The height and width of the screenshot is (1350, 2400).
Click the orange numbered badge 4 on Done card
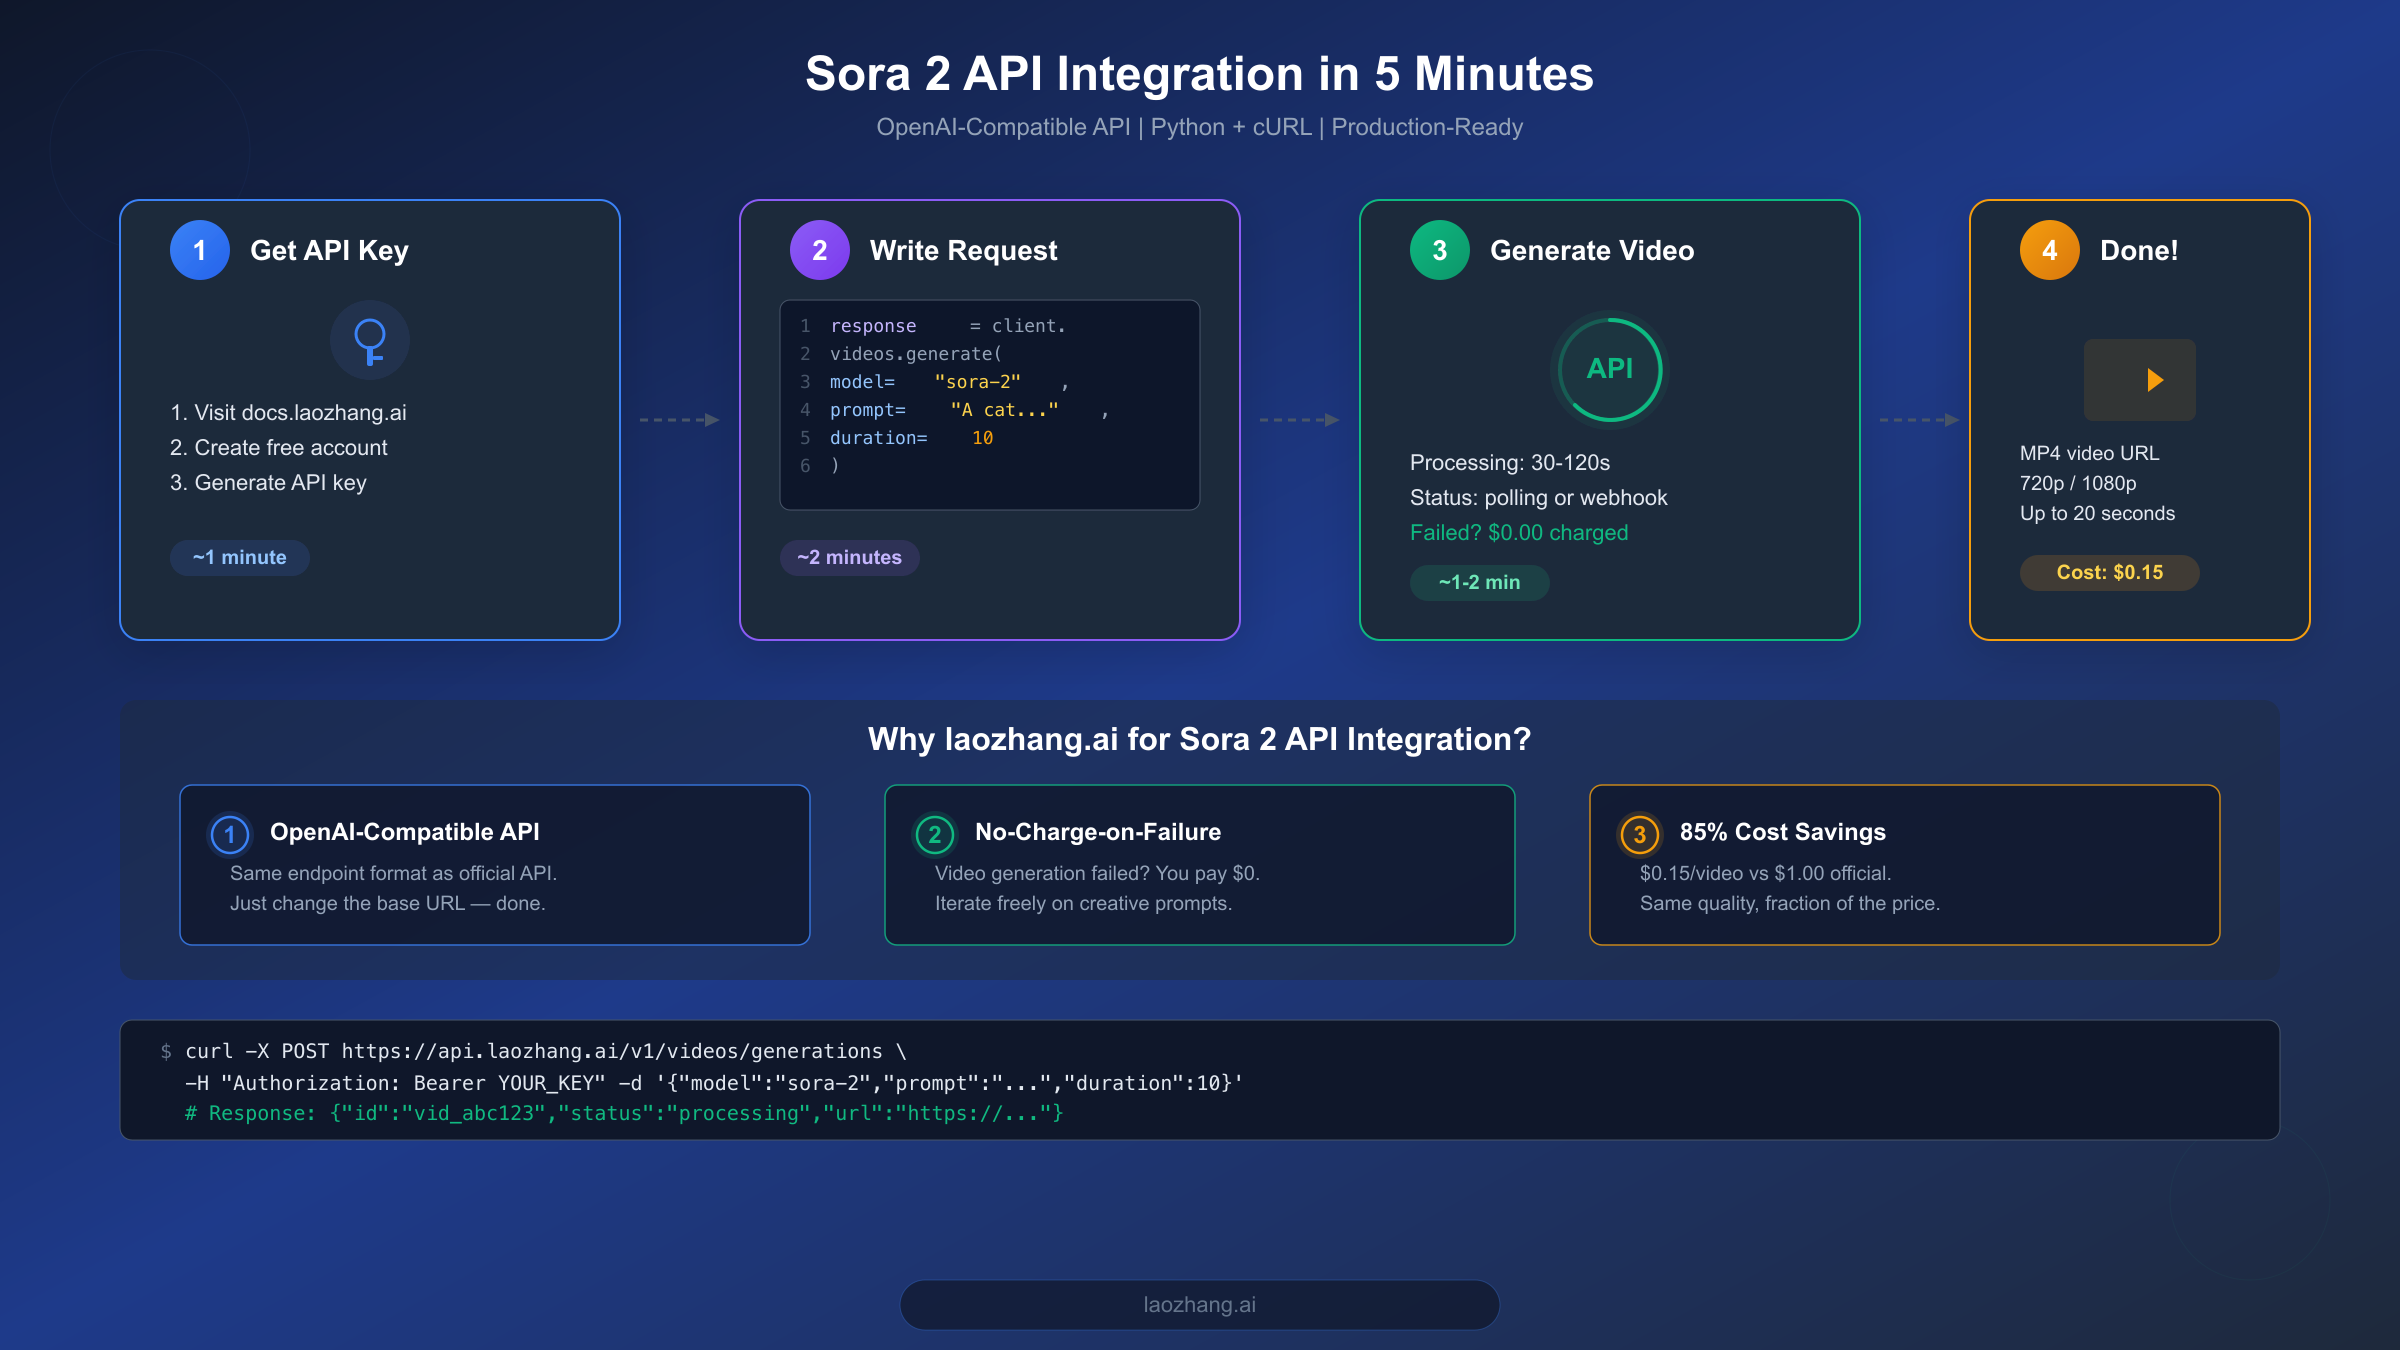coord(2048,249)
